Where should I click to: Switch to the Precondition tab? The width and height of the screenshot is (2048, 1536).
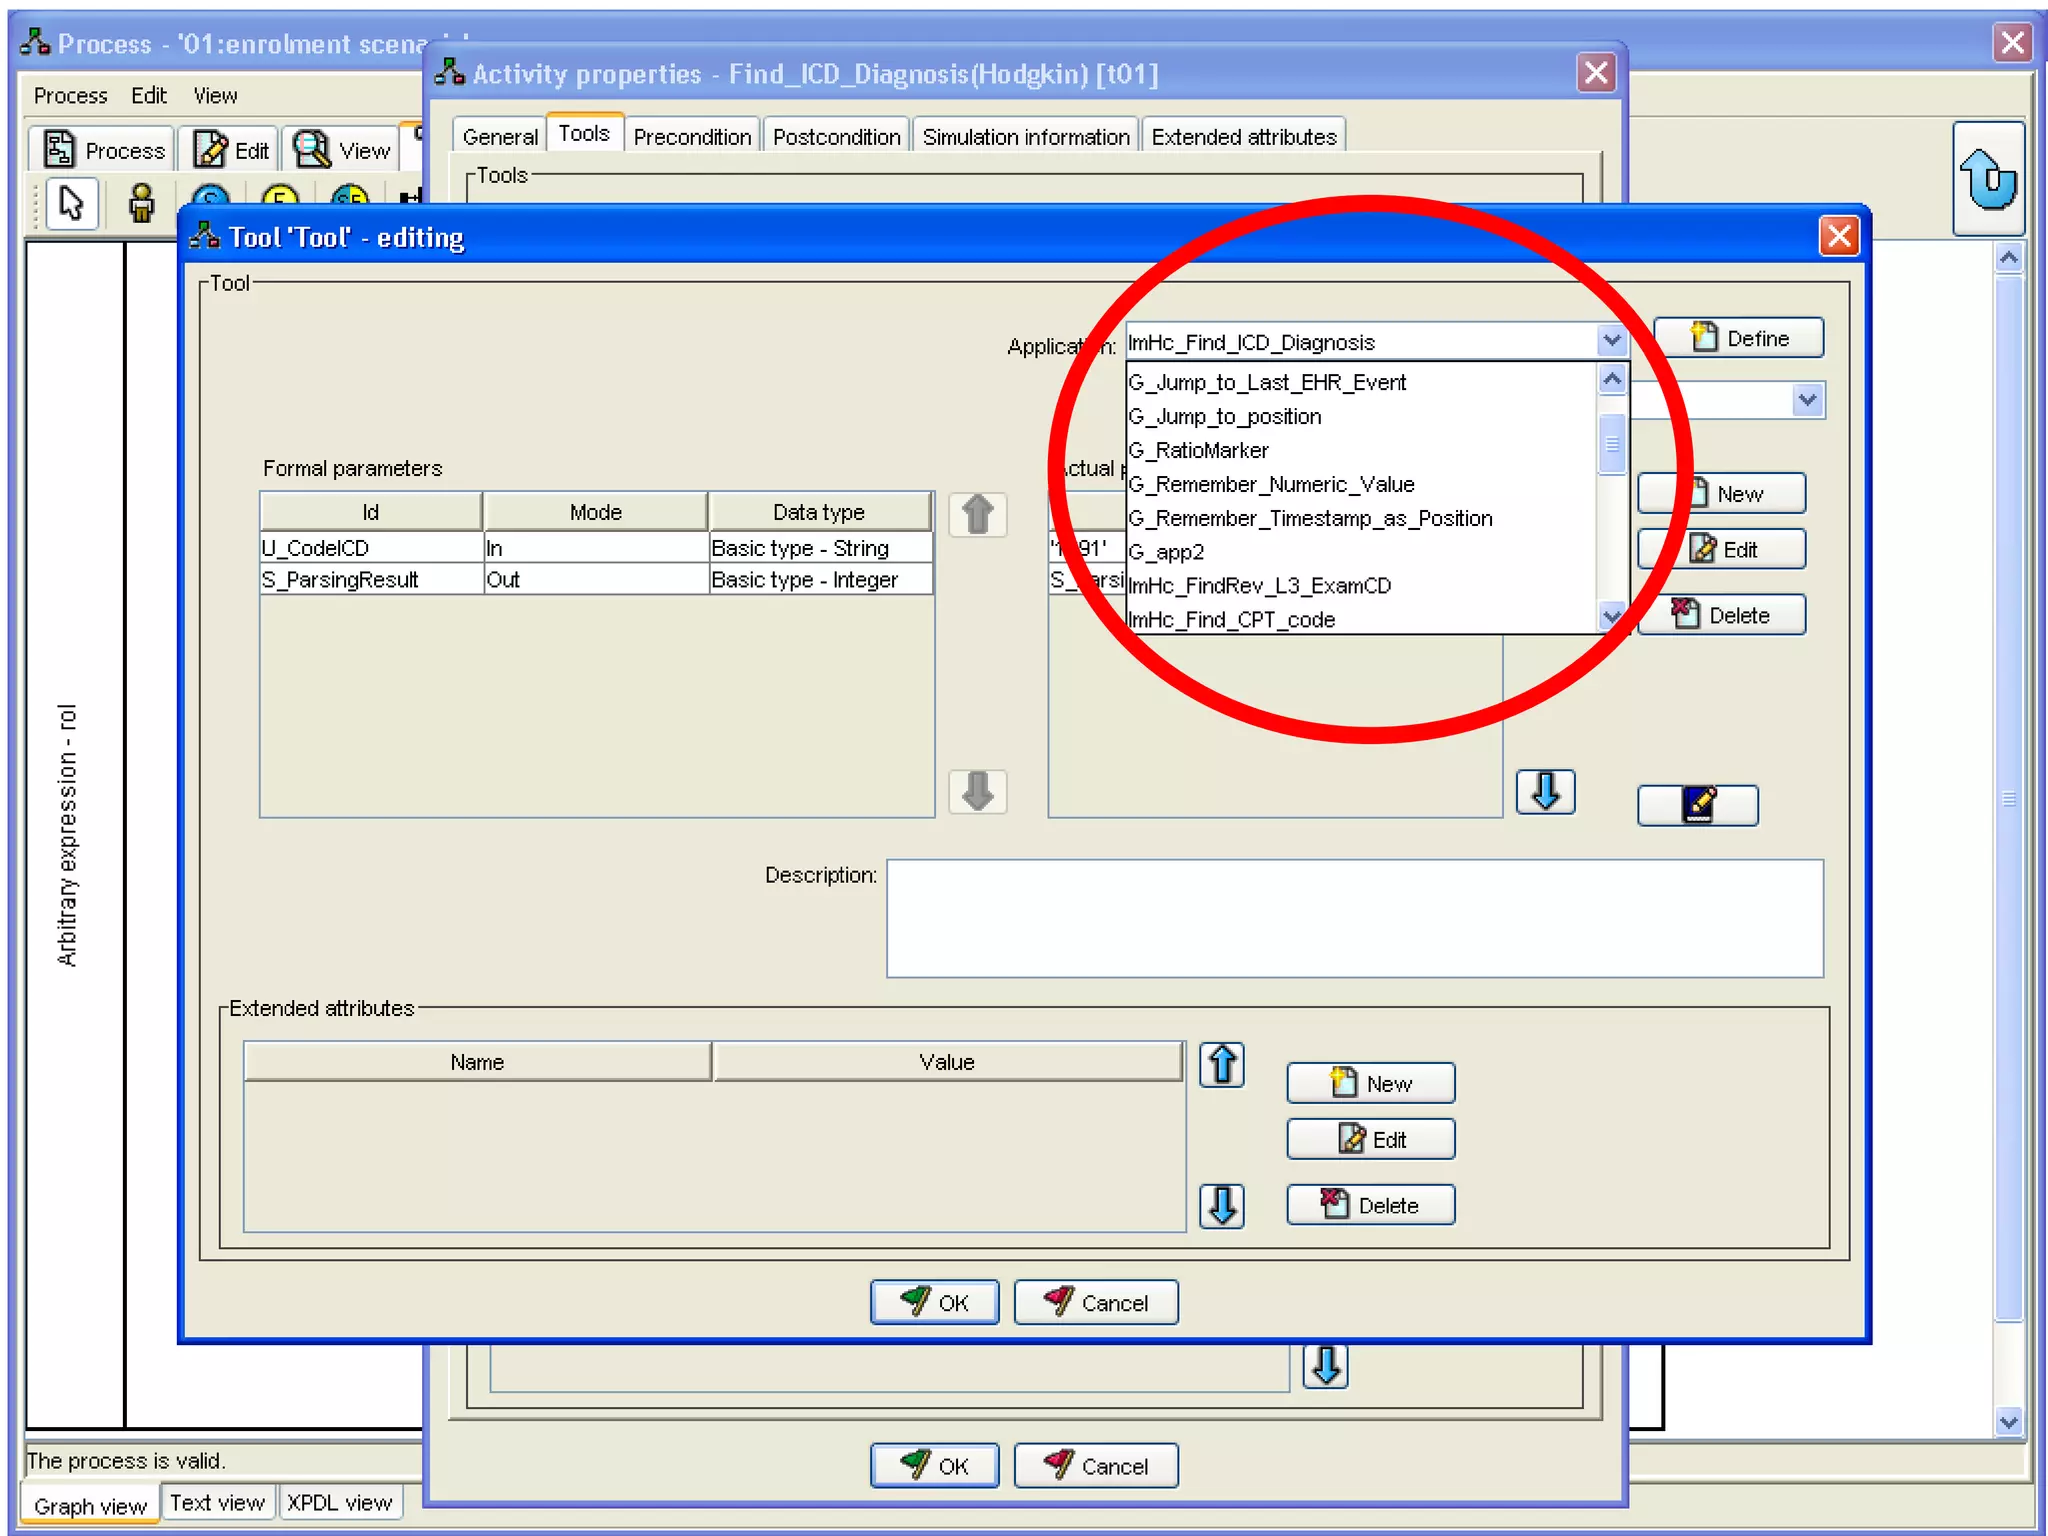click(692, 137)
